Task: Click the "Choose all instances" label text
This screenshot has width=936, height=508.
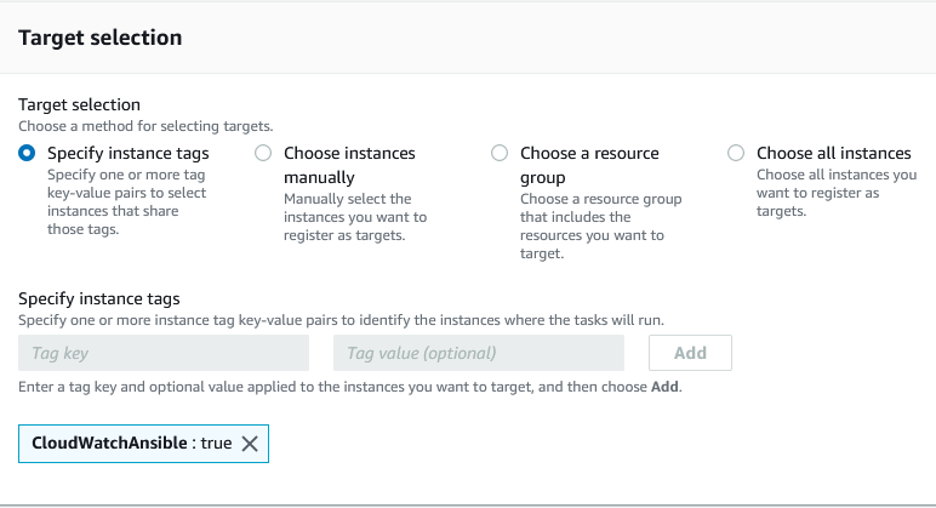Action: click(833, 153)
